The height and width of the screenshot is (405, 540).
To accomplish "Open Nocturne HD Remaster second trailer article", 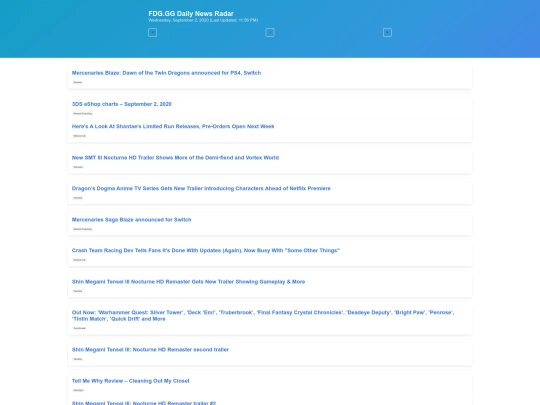I will point(150,350).
